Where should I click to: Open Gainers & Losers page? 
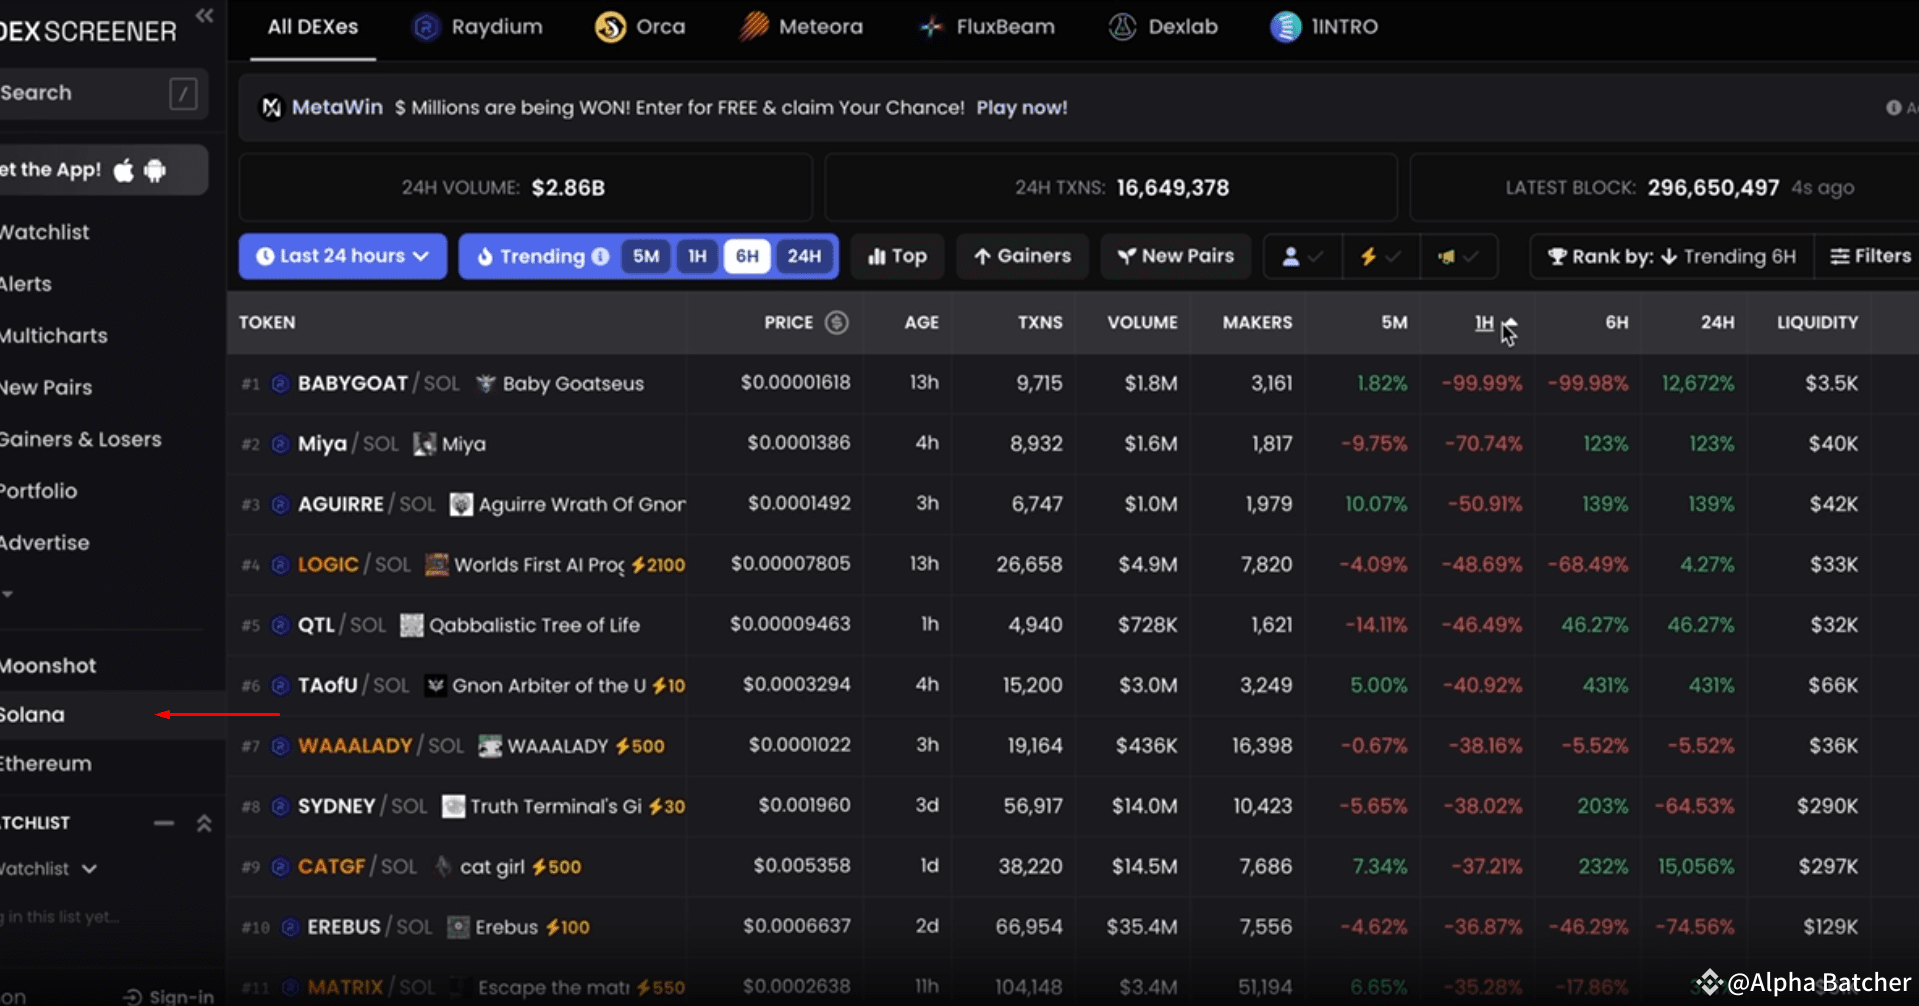pos(80,440)
